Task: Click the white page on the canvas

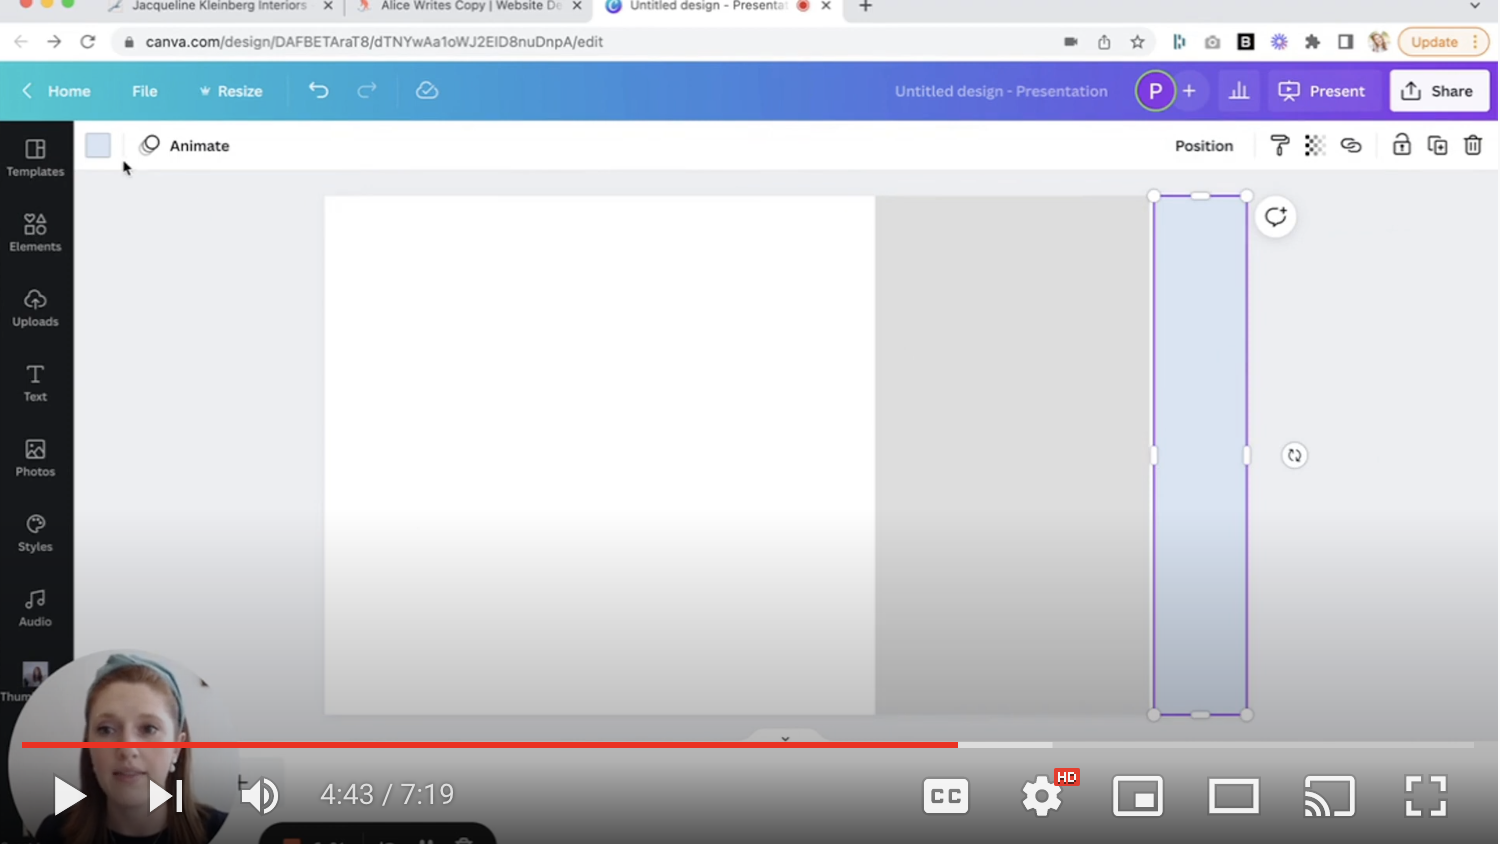Action: [x=600, y=455]
